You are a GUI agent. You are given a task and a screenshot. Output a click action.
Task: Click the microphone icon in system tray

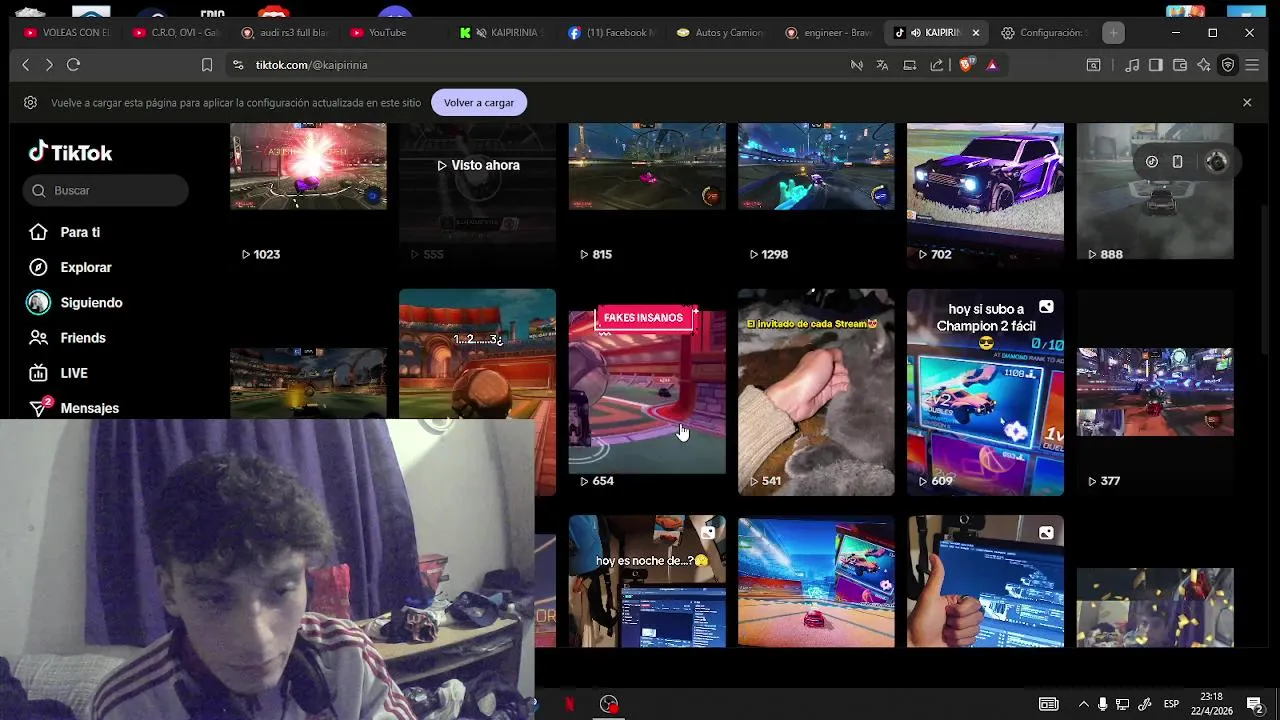1102,704
